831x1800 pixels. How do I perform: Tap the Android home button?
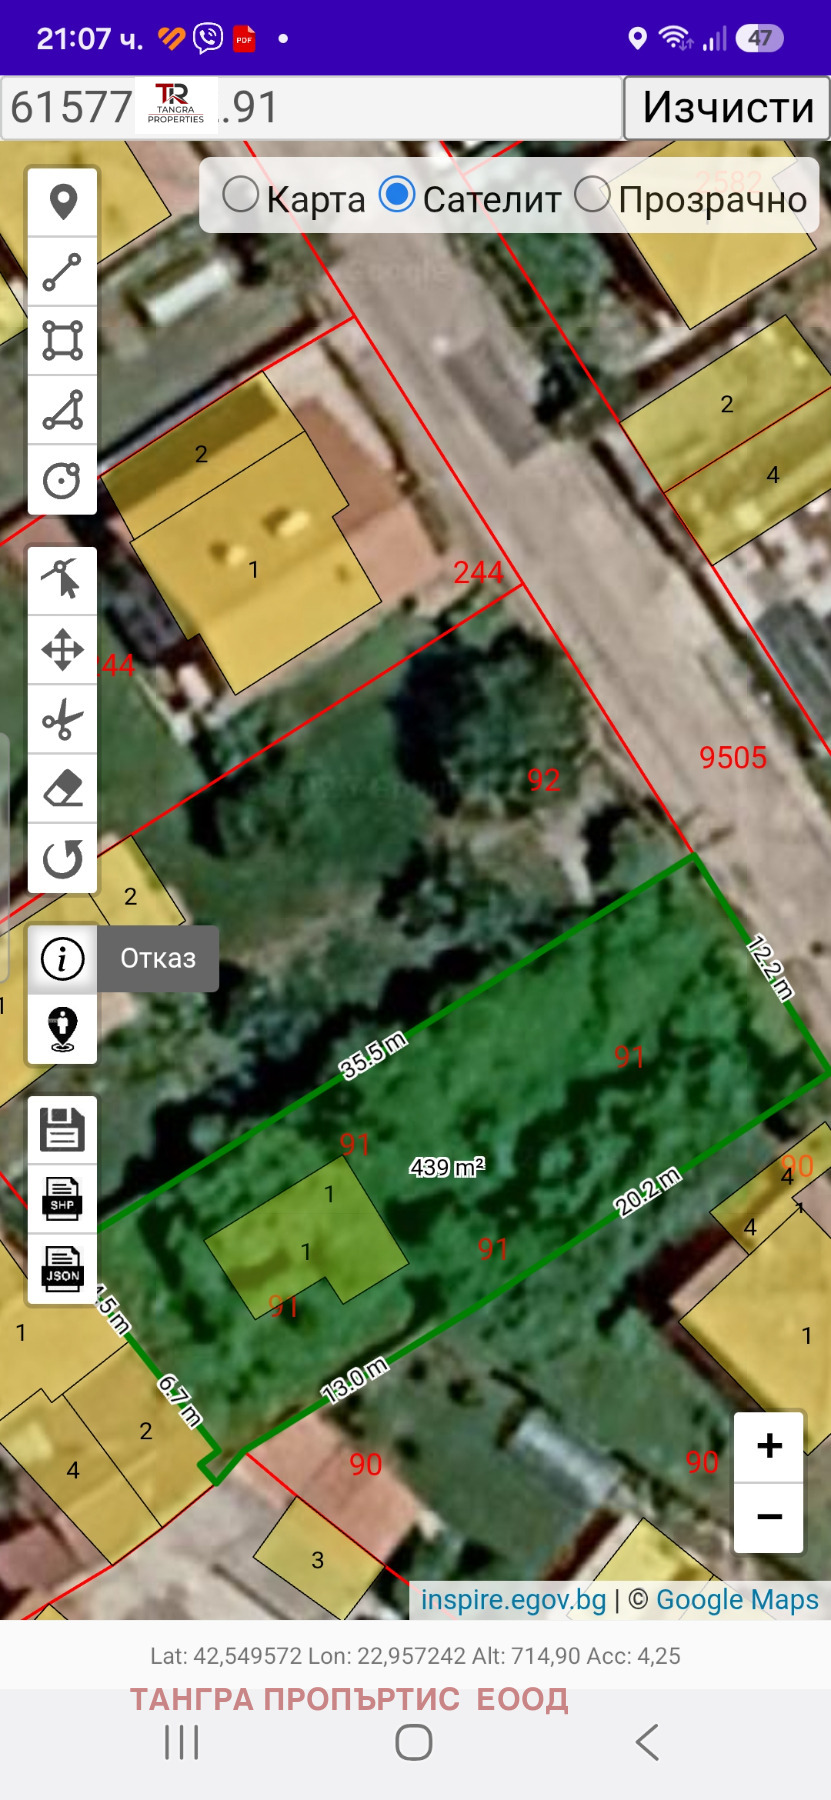click(x=414, y=1743)
